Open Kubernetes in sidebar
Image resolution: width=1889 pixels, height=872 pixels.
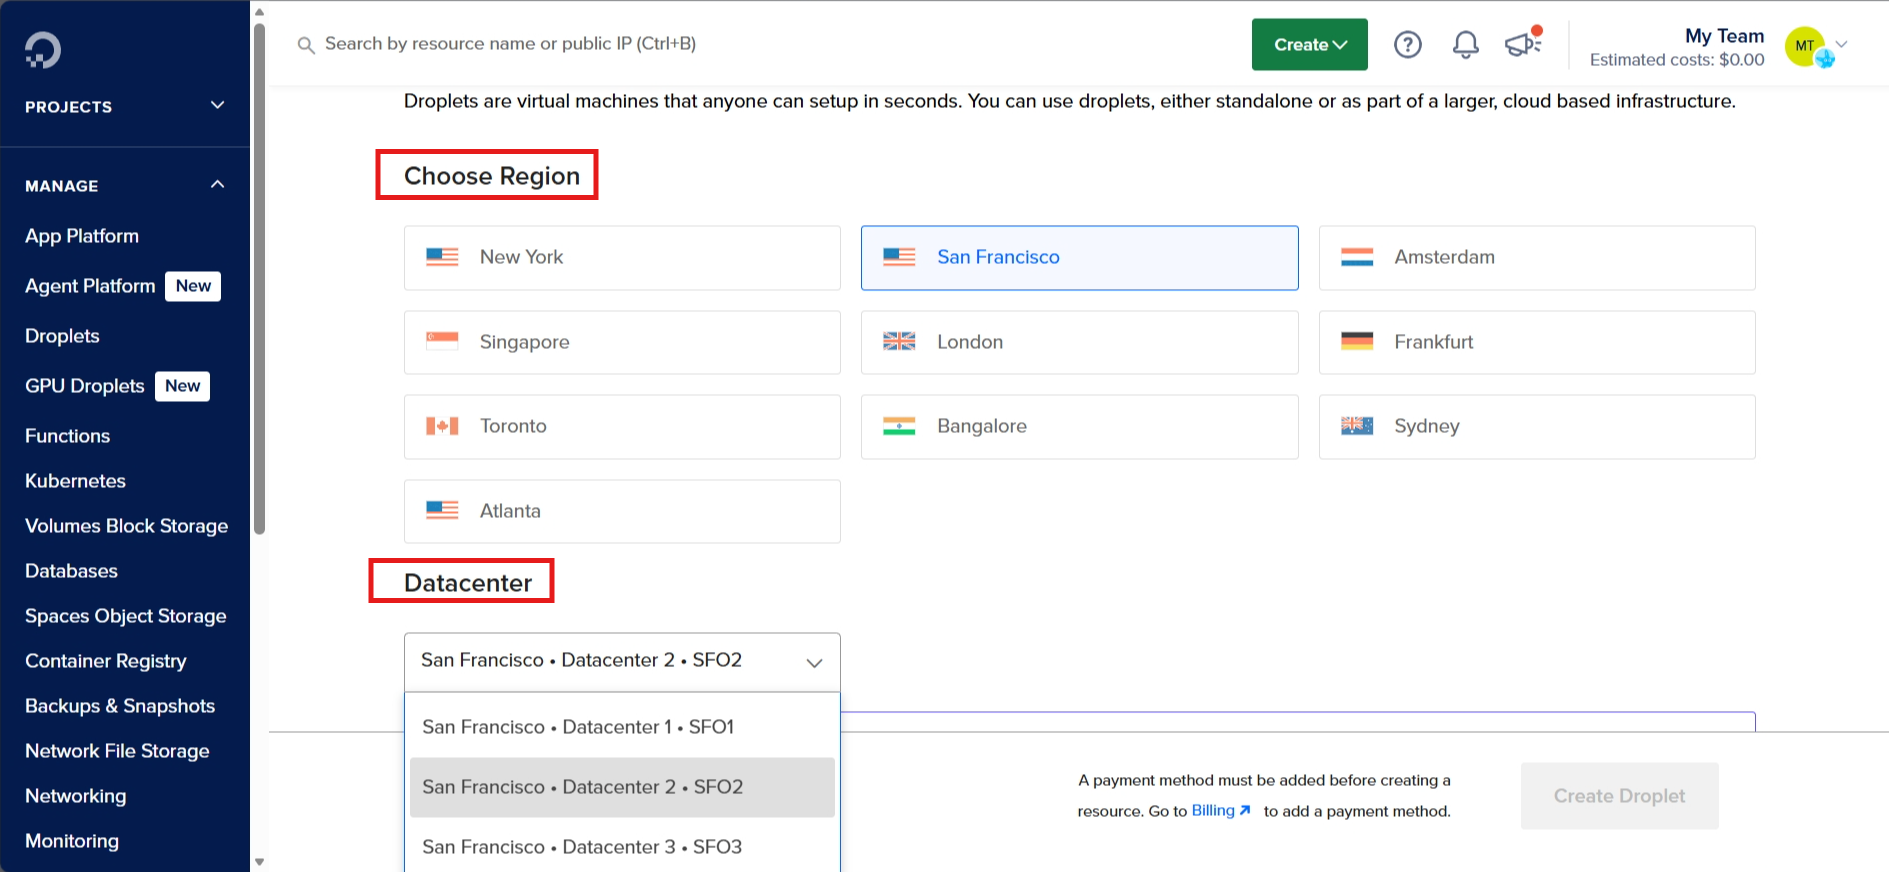click(75, 481)
